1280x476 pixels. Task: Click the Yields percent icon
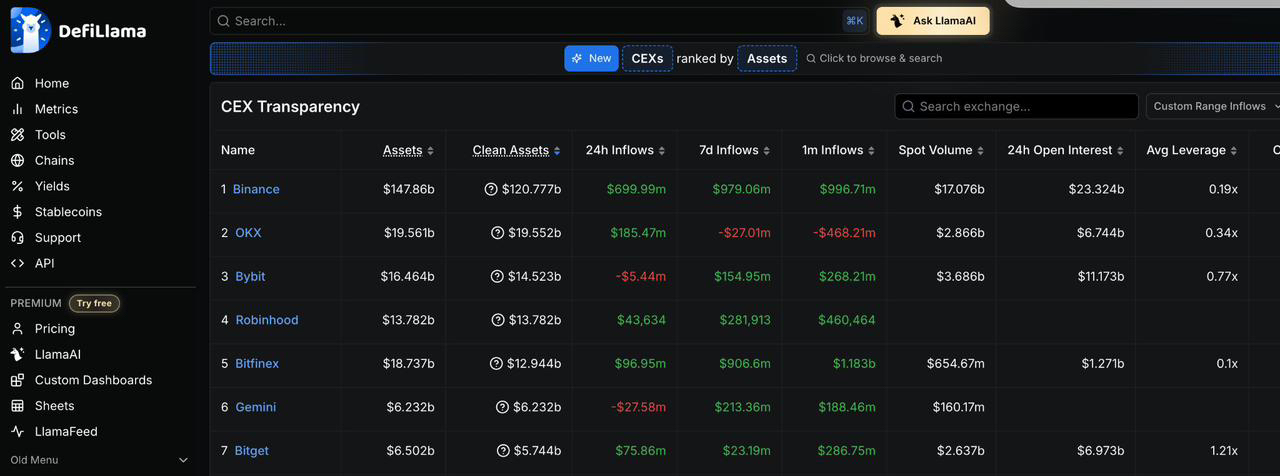pyautogui.click(x=17, y=186)
